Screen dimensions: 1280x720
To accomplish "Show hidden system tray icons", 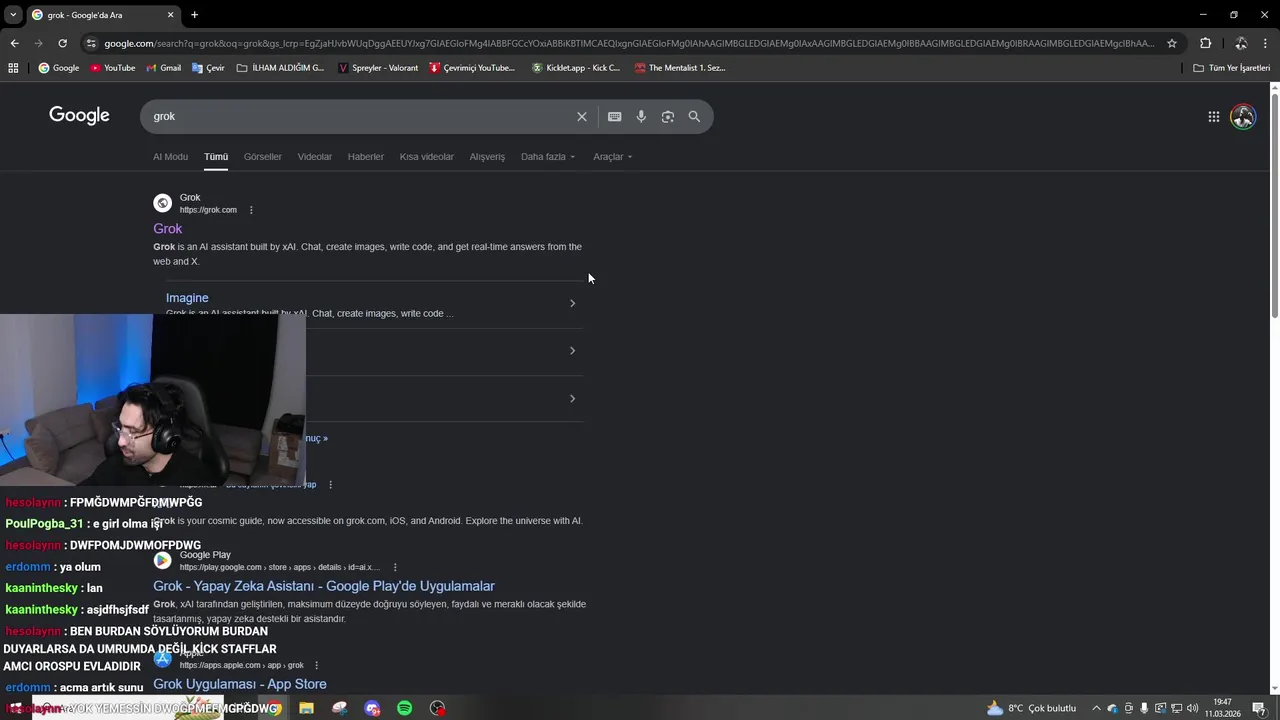I will [1096, 708].
